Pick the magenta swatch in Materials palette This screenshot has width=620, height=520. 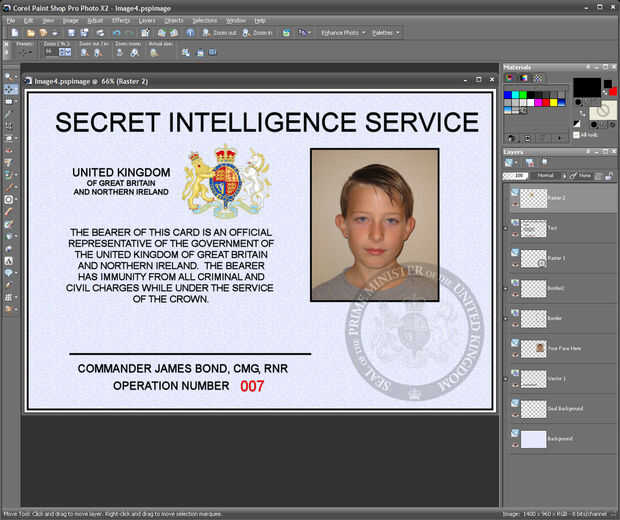coord(538,102)
